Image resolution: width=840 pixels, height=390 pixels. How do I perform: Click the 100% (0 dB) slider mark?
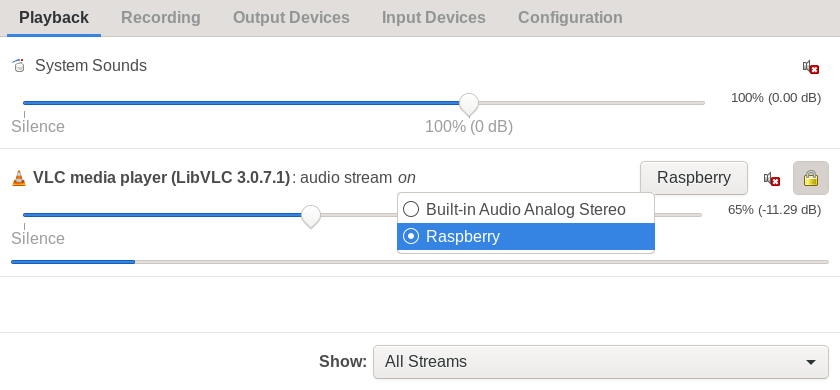tap(469, 126)
